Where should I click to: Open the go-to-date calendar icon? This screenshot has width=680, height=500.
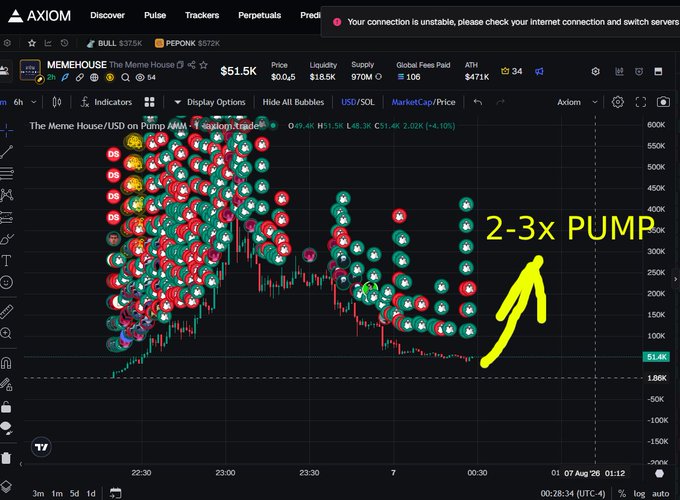point(115,493)
